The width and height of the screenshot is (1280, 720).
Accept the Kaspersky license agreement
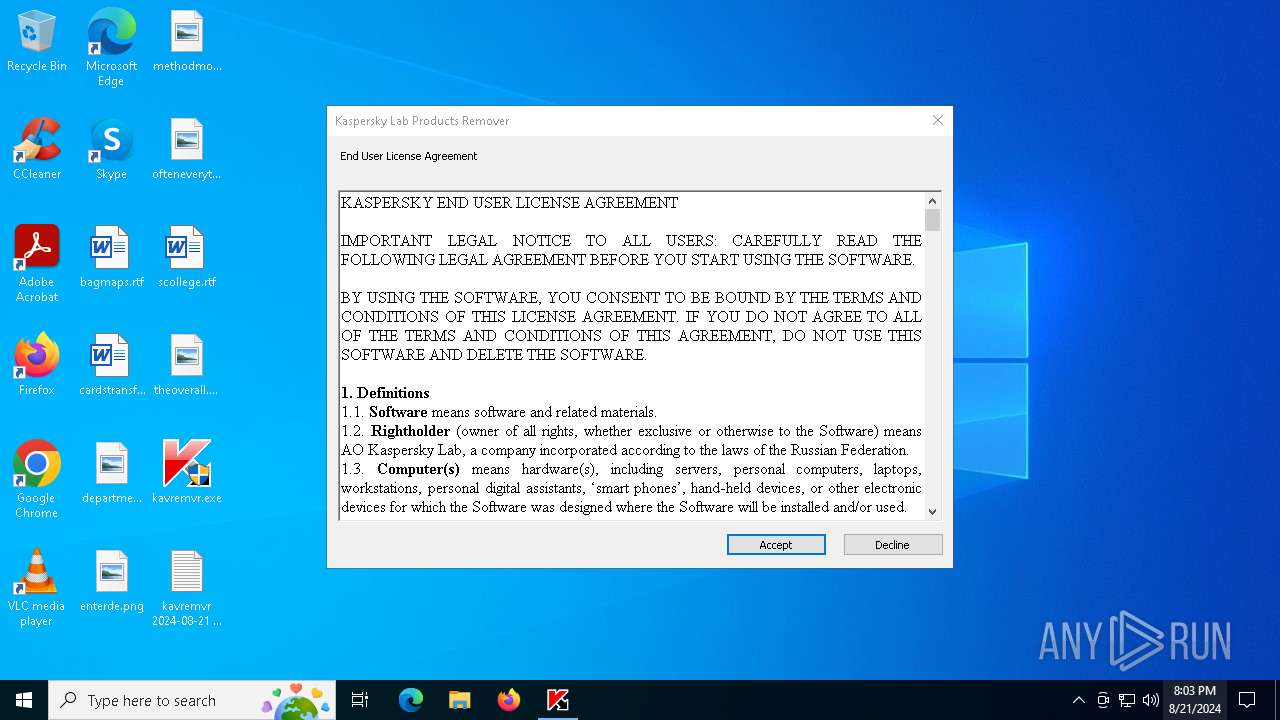click(x=776, y=545)
